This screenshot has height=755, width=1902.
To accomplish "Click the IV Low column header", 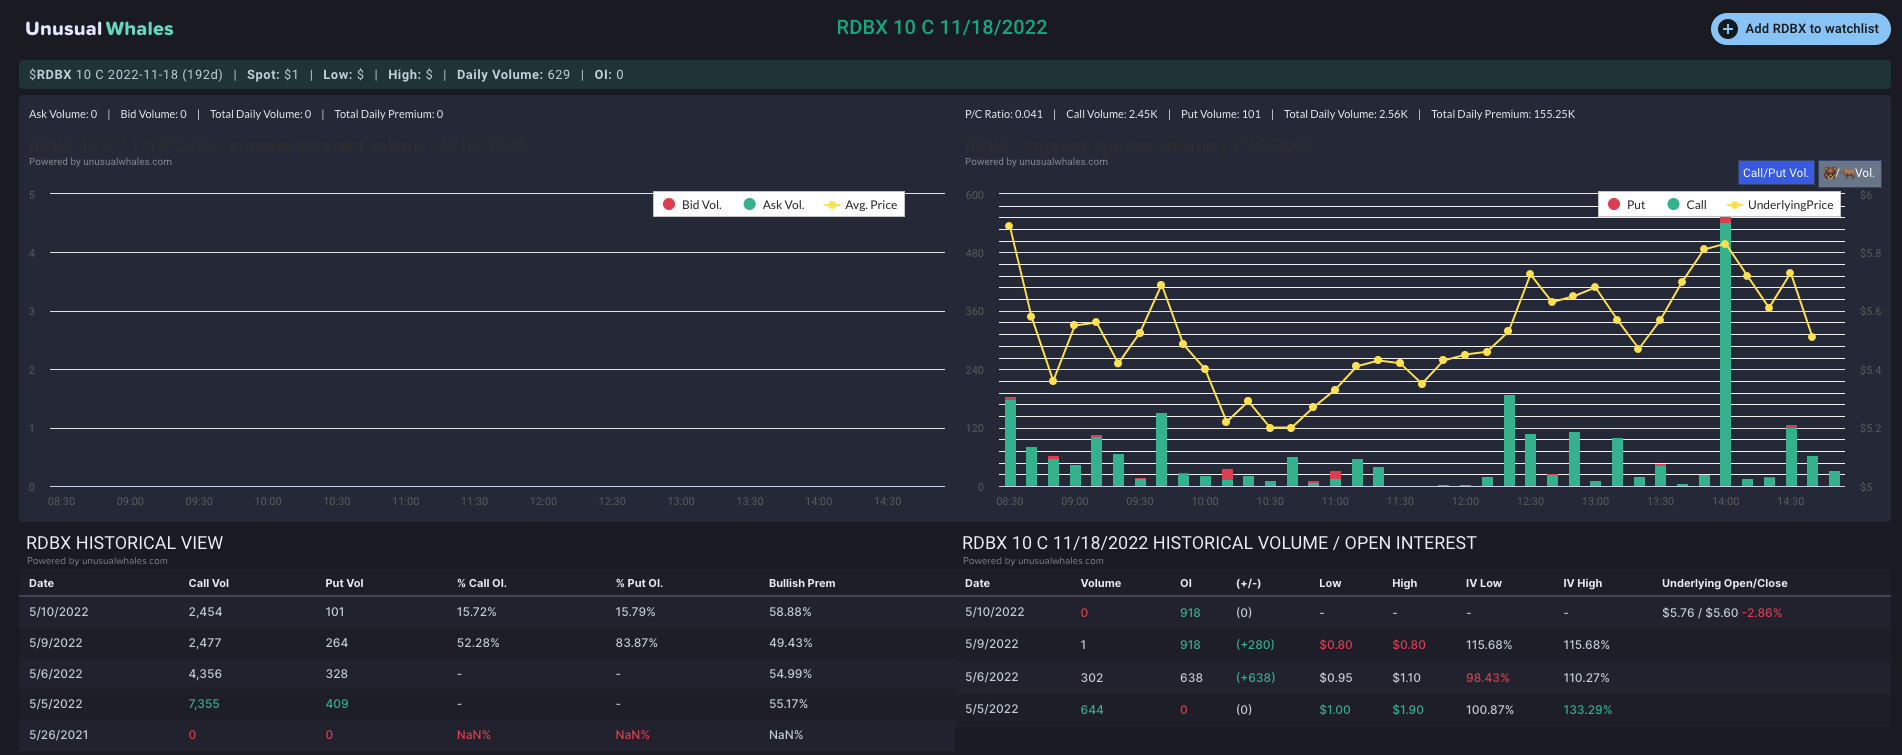I will click(1484, 583).
